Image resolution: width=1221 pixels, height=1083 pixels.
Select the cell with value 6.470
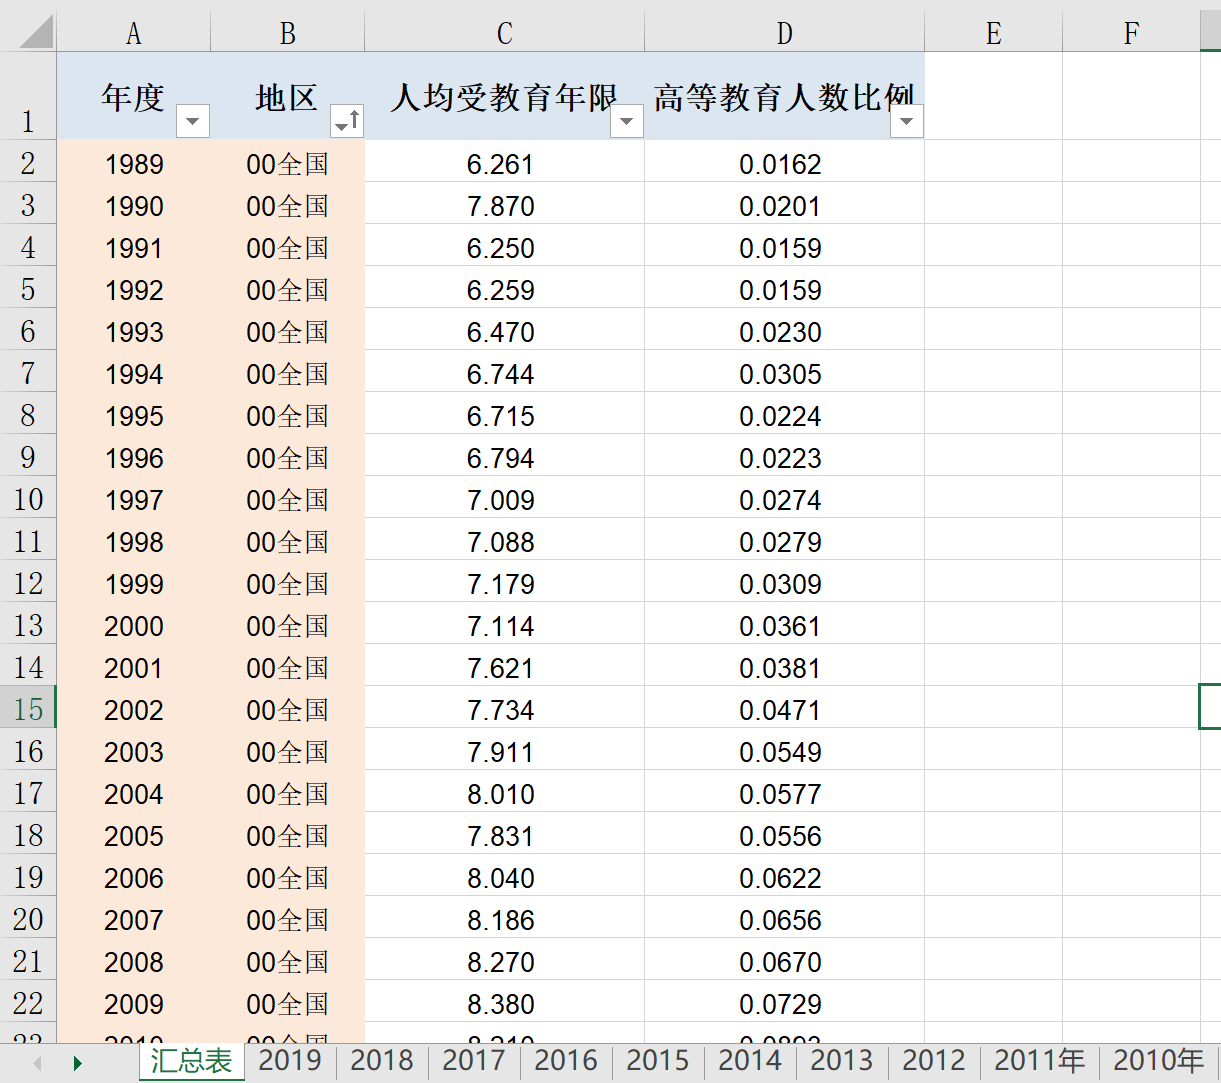point(505,331)
